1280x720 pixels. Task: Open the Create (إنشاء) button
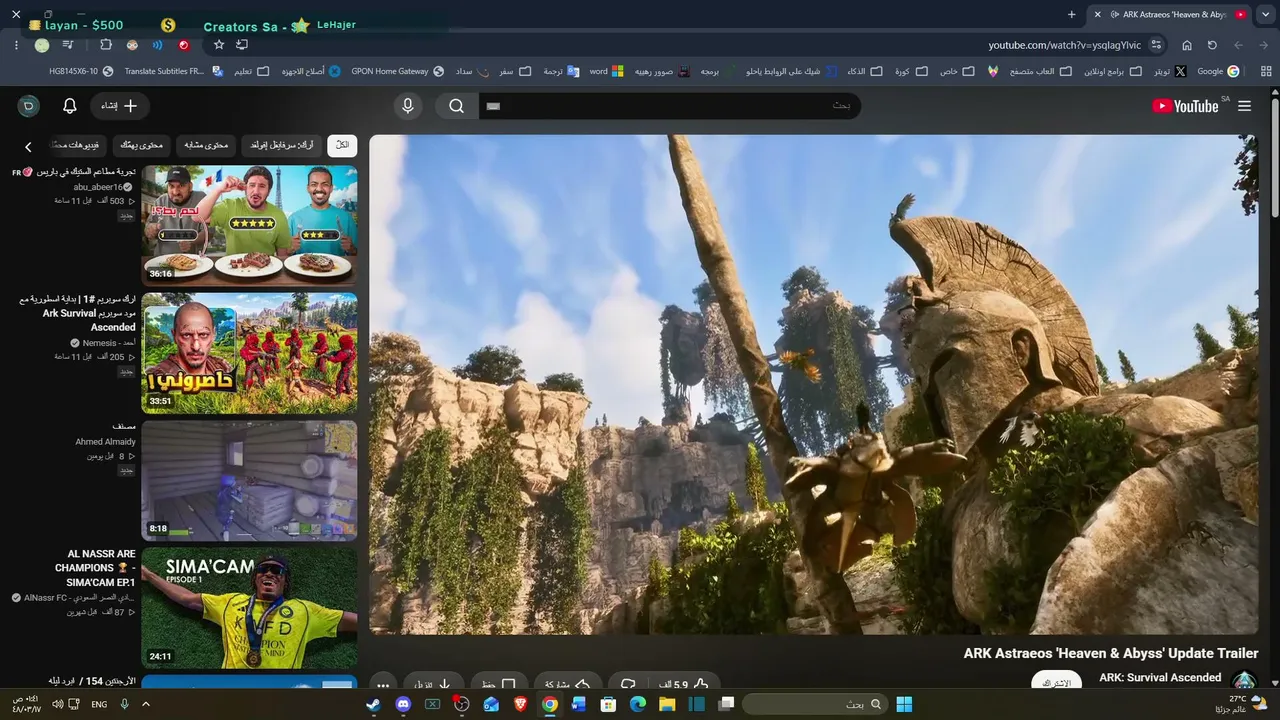tap(120, 106)
